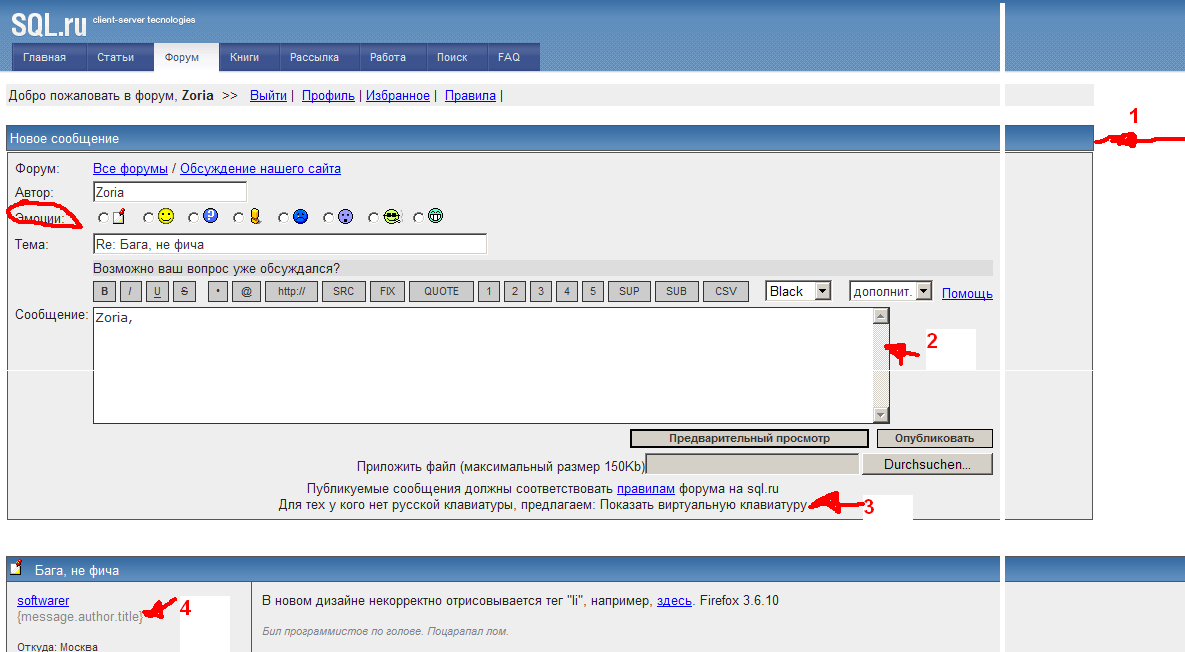Apply underline with the U button
This screenshot has width=1185, height=652.
click(x=157, y=292)
